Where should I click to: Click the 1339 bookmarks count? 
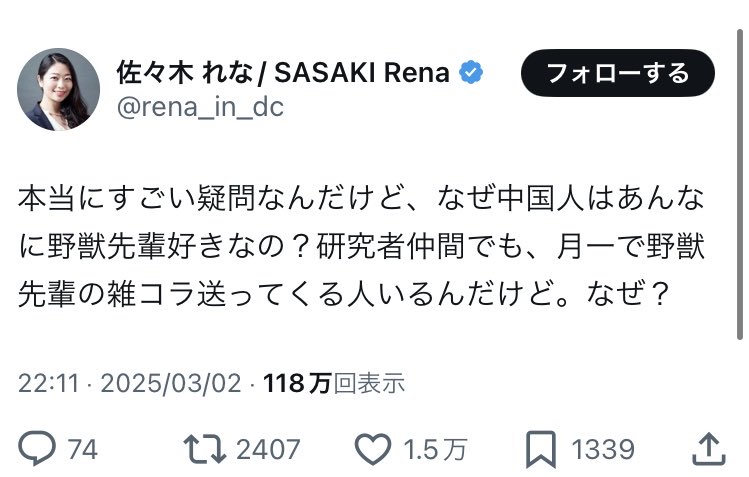[604, 449]
